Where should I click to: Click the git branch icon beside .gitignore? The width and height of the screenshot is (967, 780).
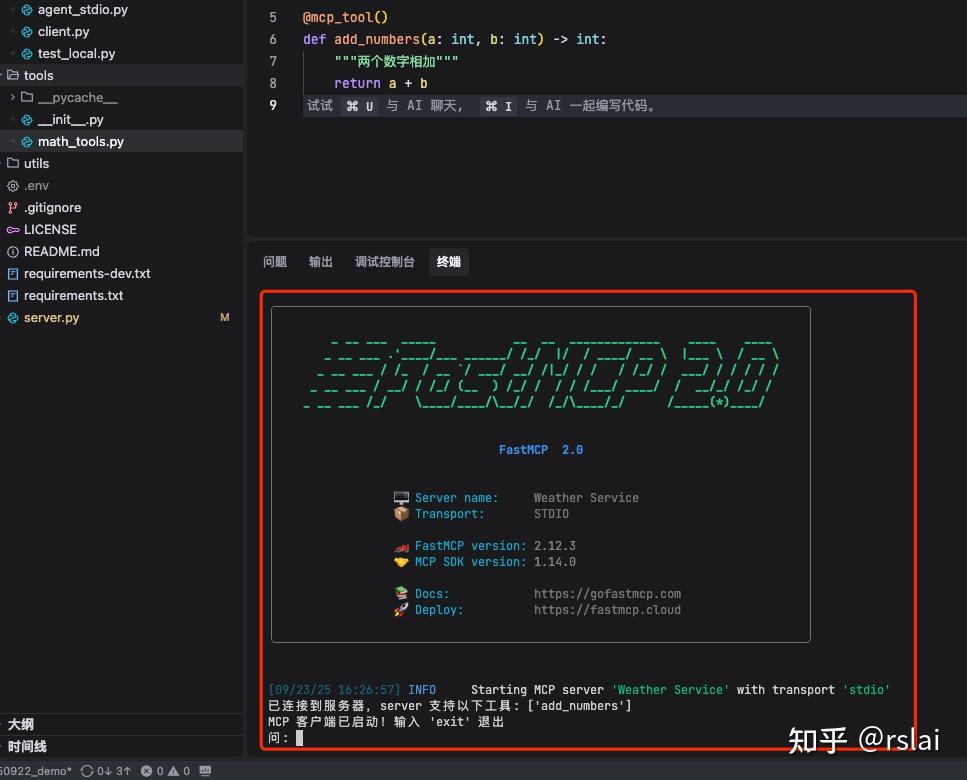click(x=12, y=208)
